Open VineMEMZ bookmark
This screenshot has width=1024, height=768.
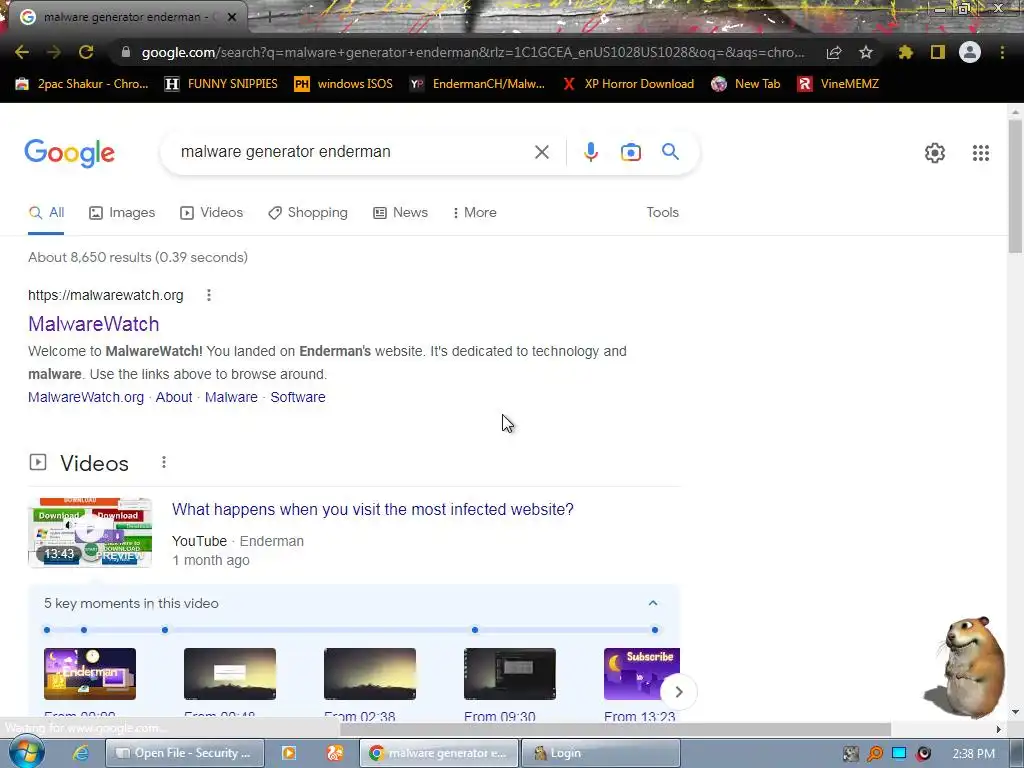(x=839, y=84)
